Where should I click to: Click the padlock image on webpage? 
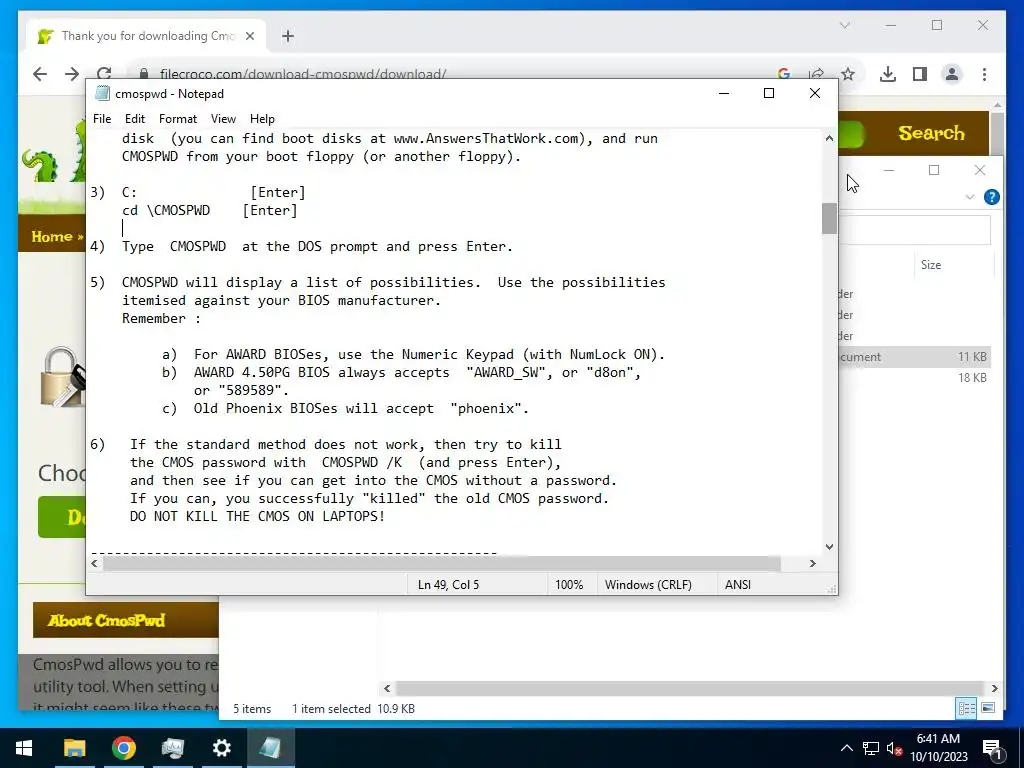(63, 377)
